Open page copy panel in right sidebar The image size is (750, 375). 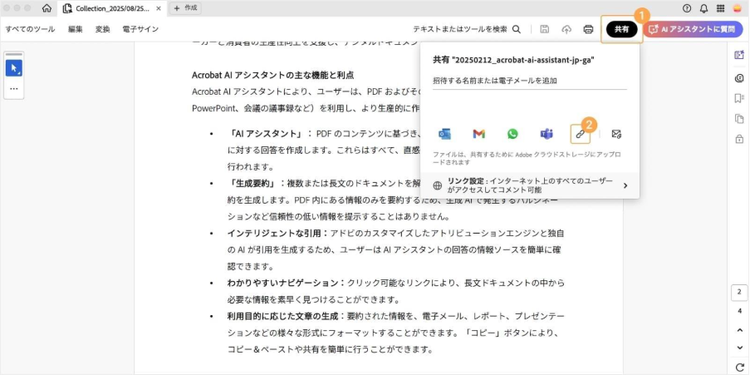coord(739,119)
